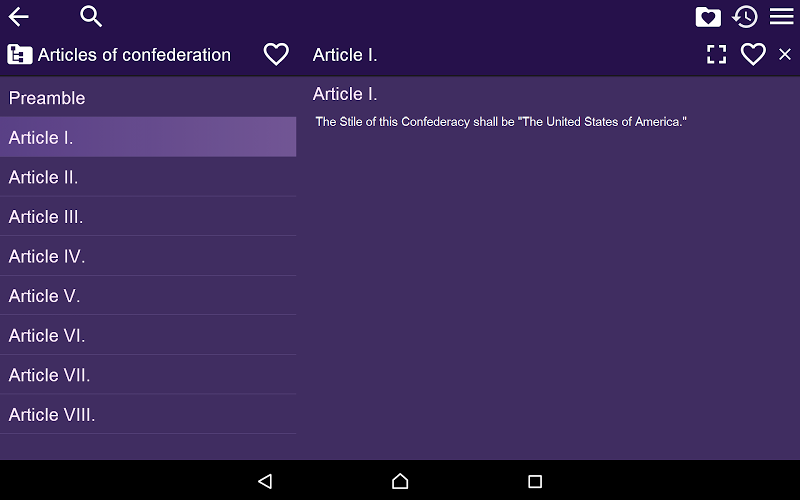800x500 pixels.
Task: Open the search magnifier icon
Action: 91,16
